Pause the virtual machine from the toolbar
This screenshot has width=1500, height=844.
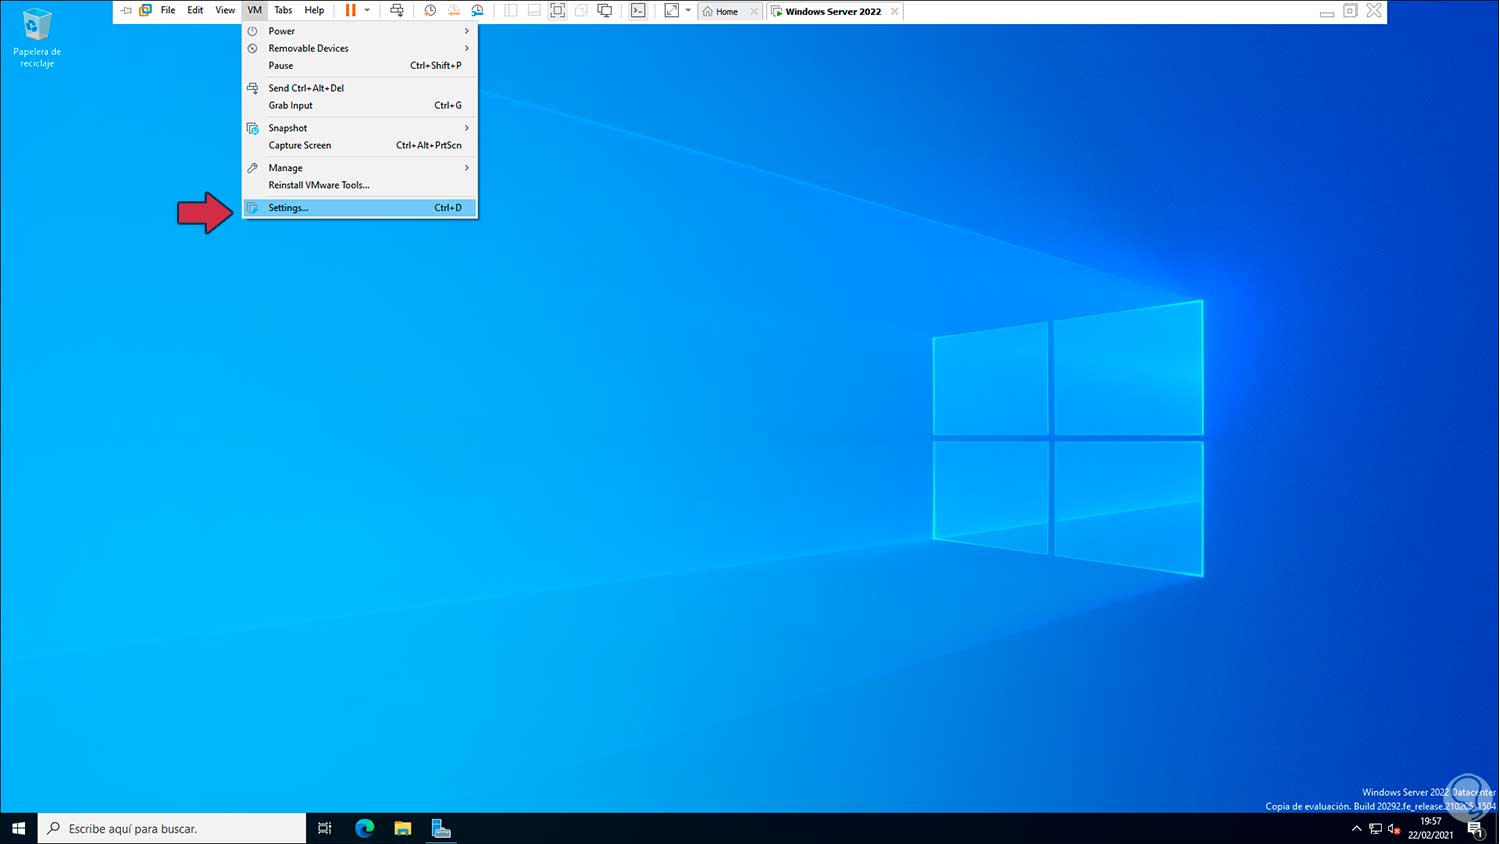point(350,11)
